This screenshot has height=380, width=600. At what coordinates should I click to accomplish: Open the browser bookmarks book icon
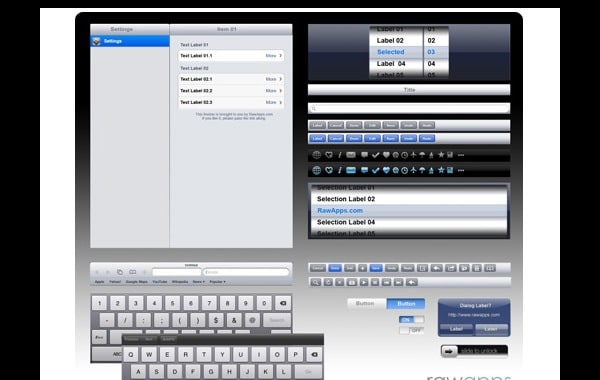pos(132,272)
